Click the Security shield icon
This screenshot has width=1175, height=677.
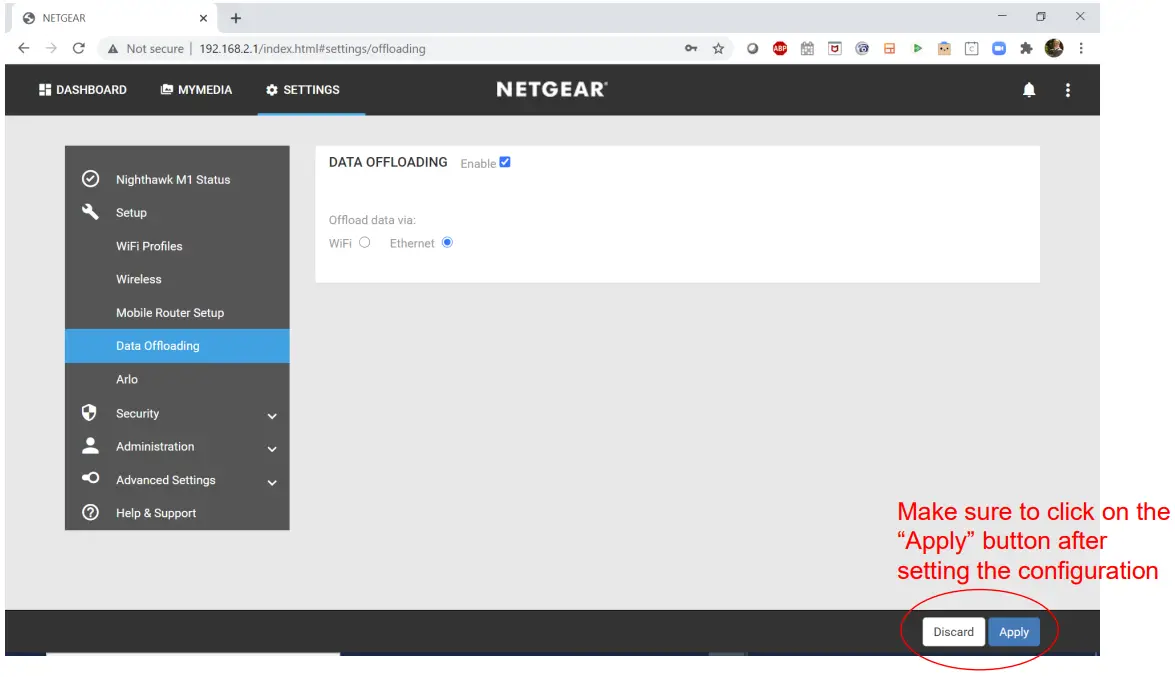[x=90, y=413]
